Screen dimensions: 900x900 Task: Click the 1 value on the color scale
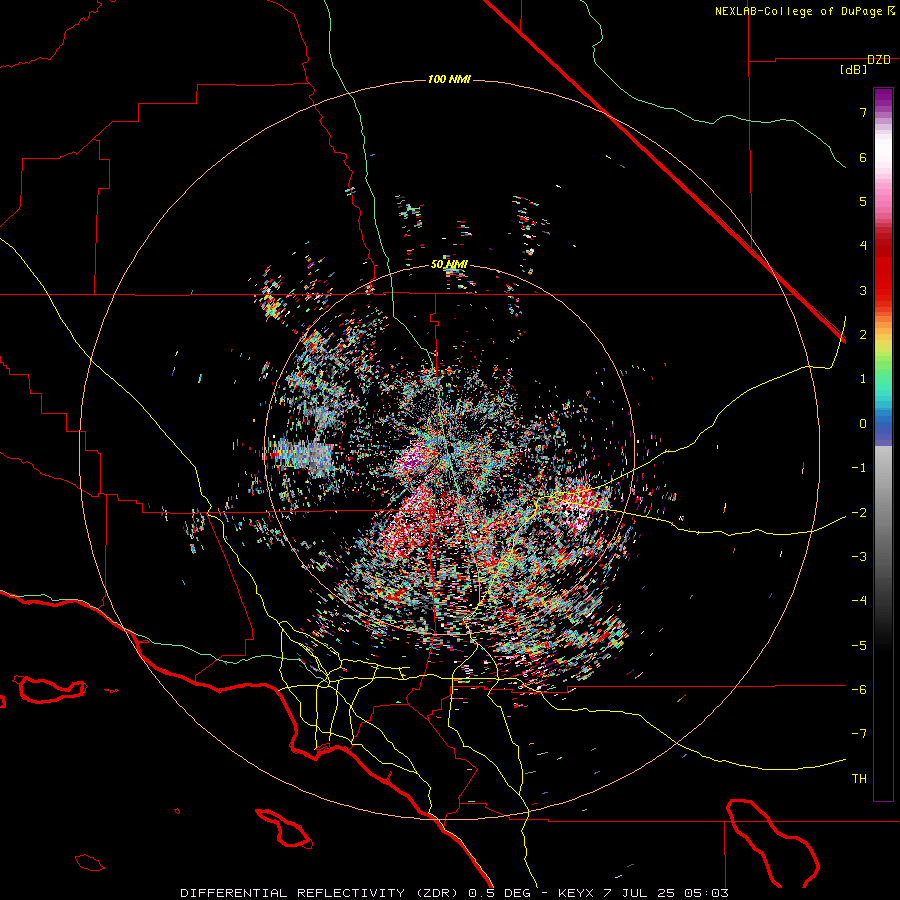pos(863,379)
